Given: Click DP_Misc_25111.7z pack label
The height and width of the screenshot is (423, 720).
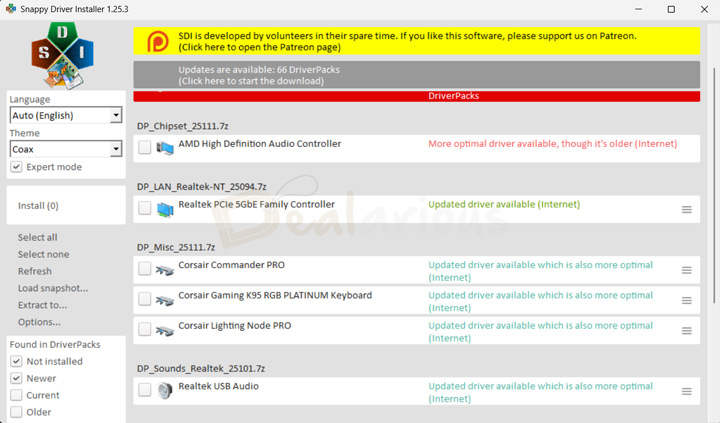Looking at the screenshot, I should pos(176,248).
